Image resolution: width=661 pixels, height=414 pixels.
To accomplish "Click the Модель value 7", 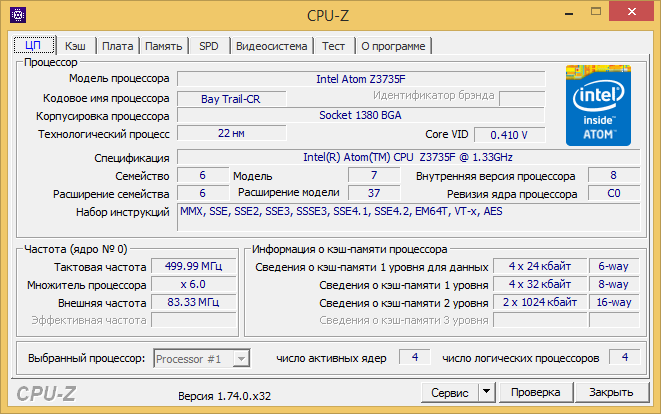I will 374,175.
